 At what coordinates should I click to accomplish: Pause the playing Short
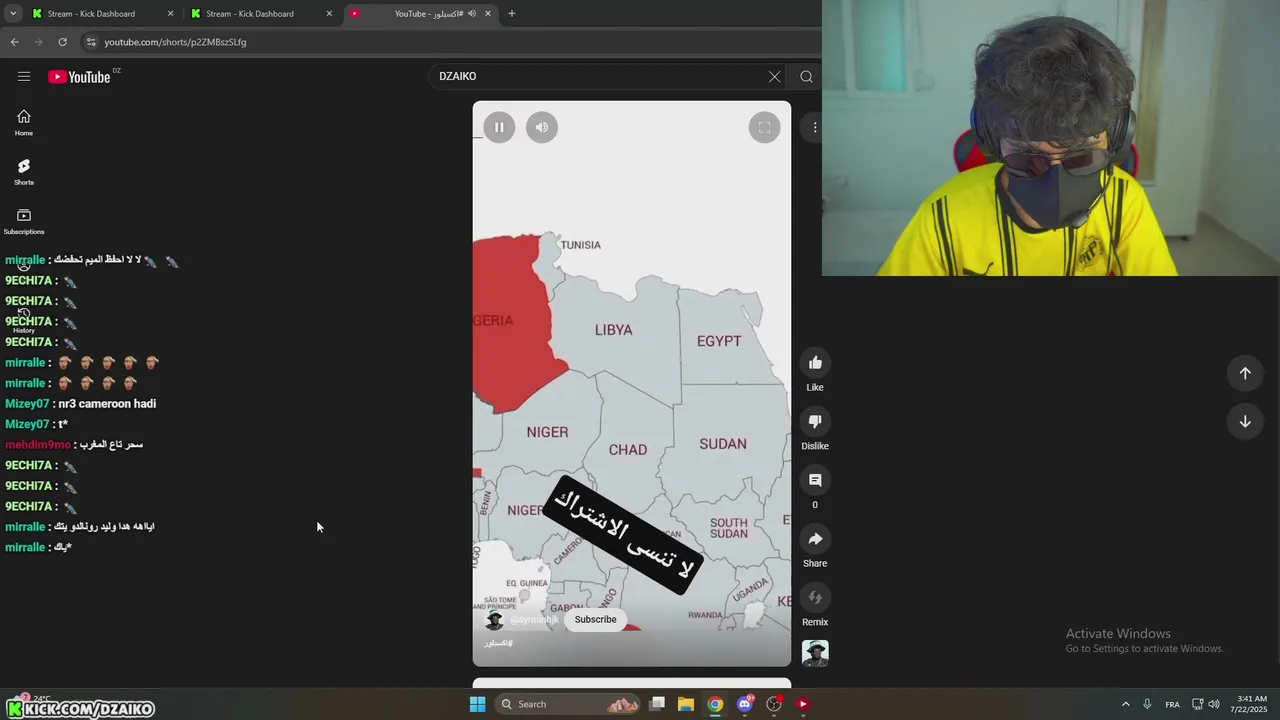[x=499, y=127]
